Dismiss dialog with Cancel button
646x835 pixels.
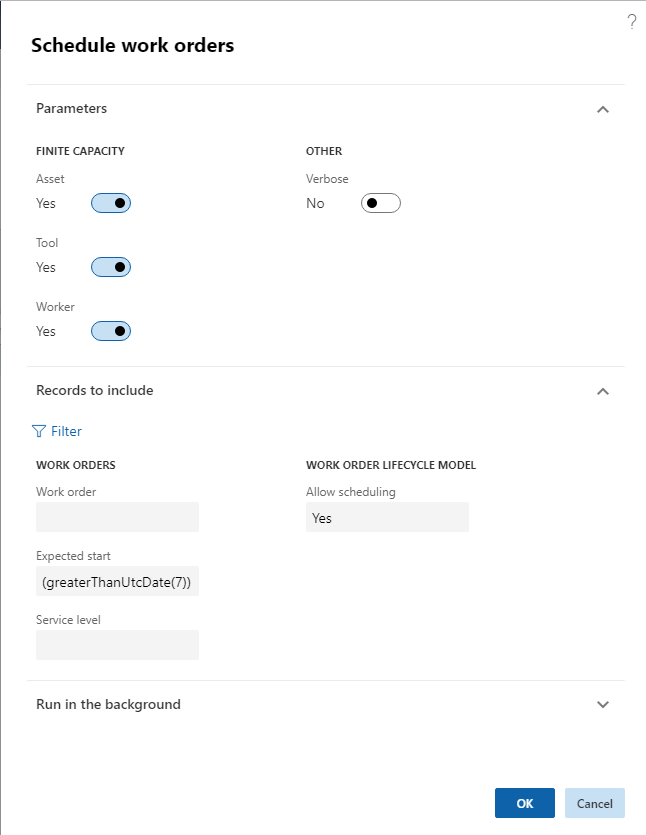pyautogui.click(x=595, y=803)
